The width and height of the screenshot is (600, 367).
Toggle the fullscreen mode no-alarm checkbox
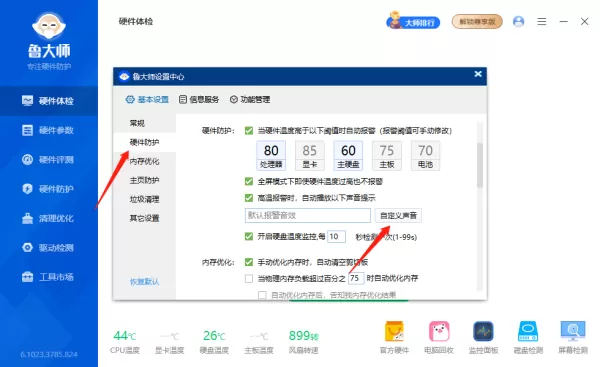point(249,181)
